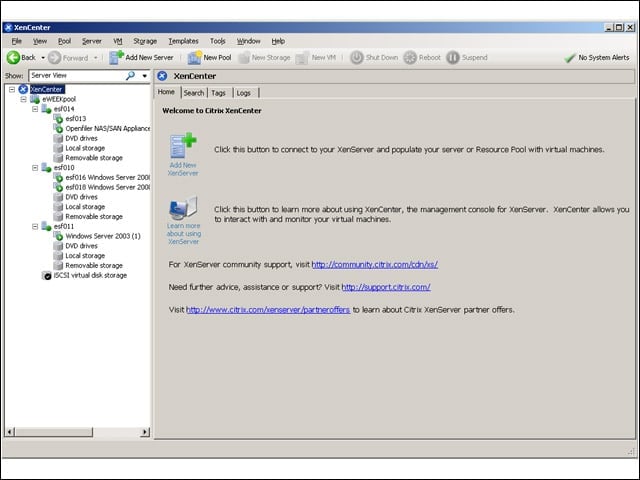Click the search magnifier in the Show box
Viewport: 640px width, 480px height.
pos(130,76)
